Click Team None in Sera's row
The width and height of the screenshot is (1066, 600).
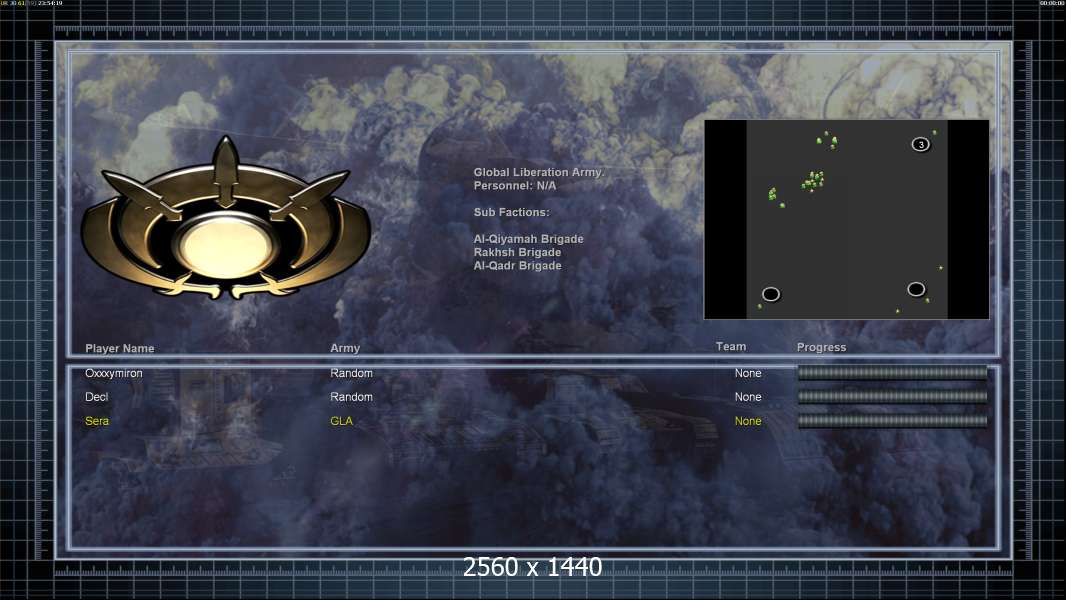pos(748,421)
